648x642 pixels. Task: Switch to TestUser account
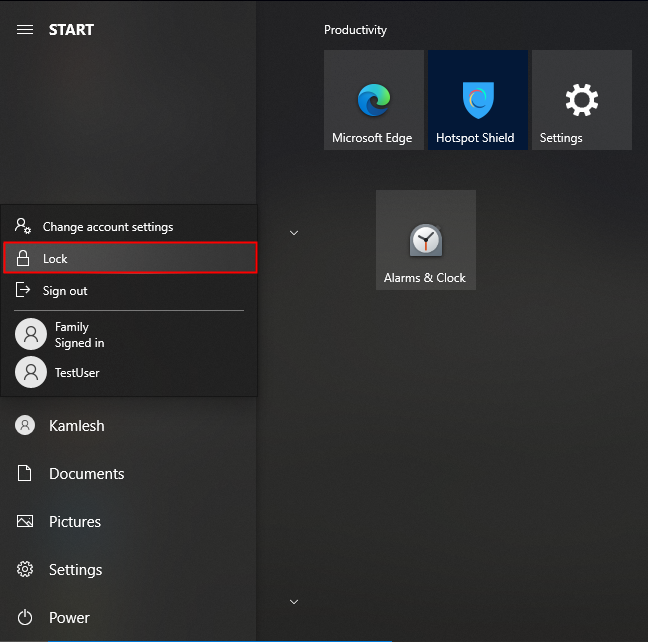pos(129,372)
